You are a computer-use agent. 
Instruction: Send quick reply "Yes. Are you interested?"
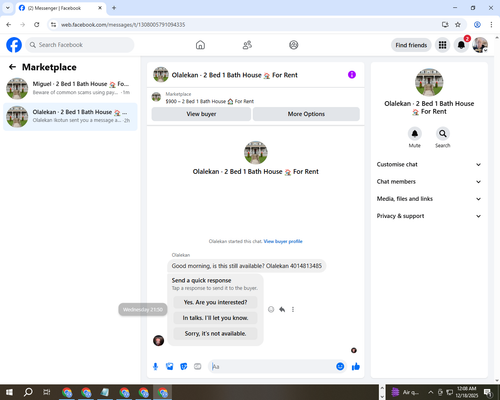pos(215,302)
